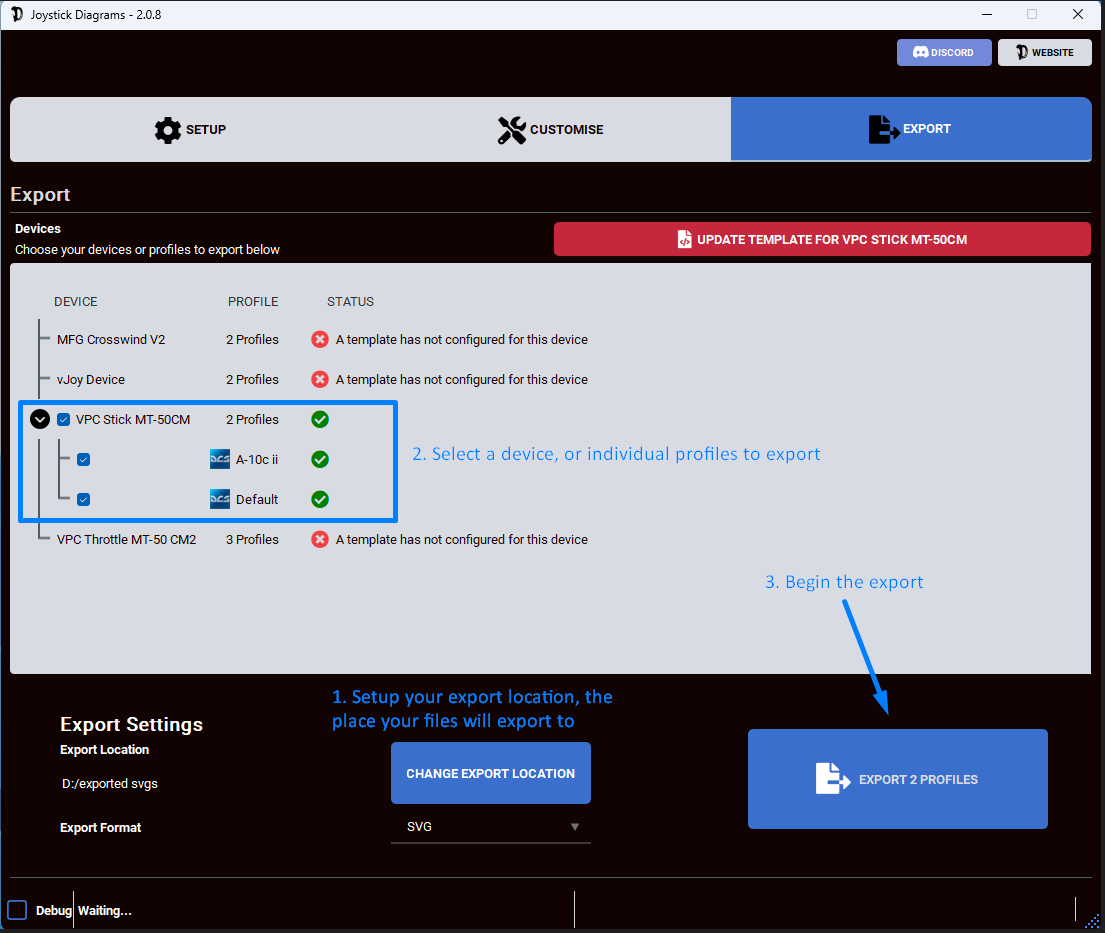Image resolution: width=1105 pixels, height=933 pixels.
Task: Click the 2 Profiles text for MFG Crosswind V2
Action: [252, 340]
